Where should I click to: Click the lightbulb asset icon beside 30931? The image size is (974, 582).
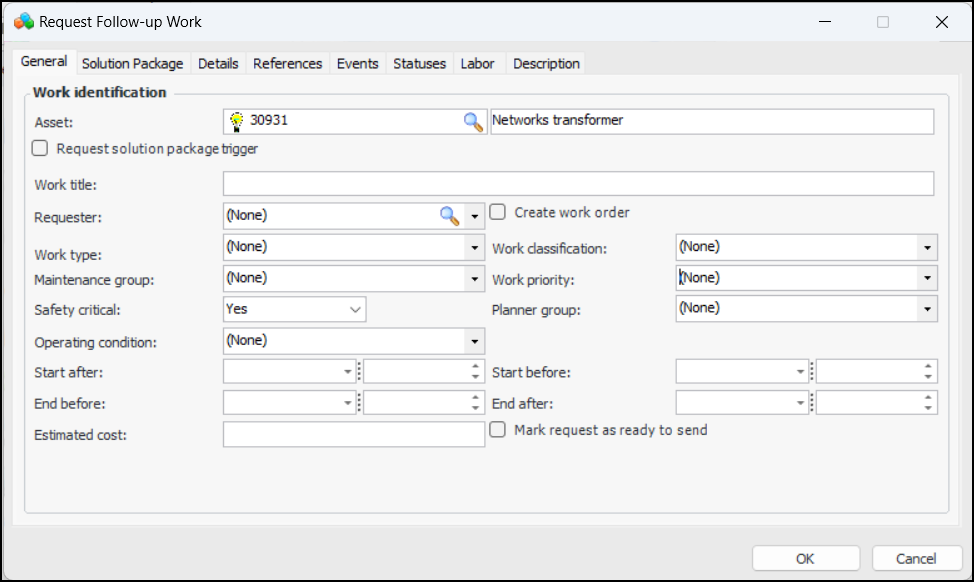coord(237,121)
